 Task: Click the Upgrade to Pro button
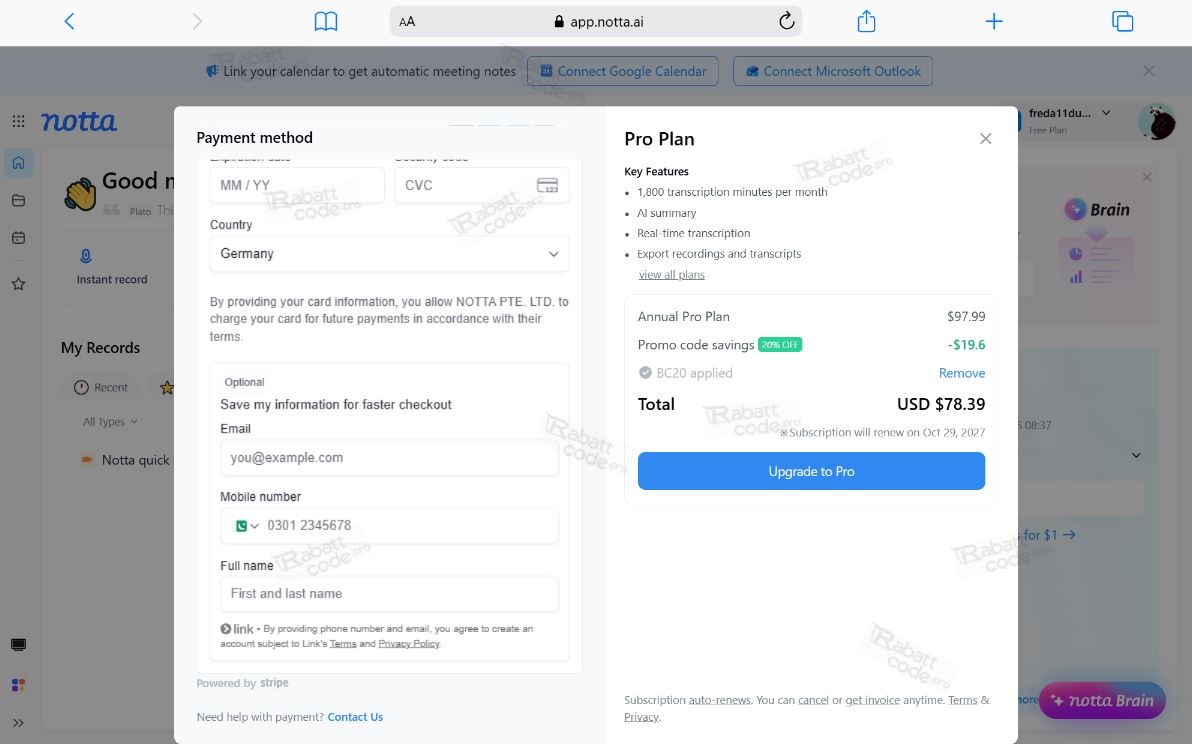[x=811, y=471]
